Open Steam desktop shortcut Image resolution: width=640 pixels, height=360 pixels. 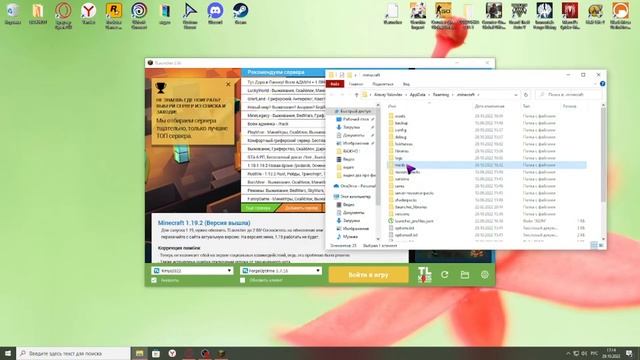click(x=240, y=13)
